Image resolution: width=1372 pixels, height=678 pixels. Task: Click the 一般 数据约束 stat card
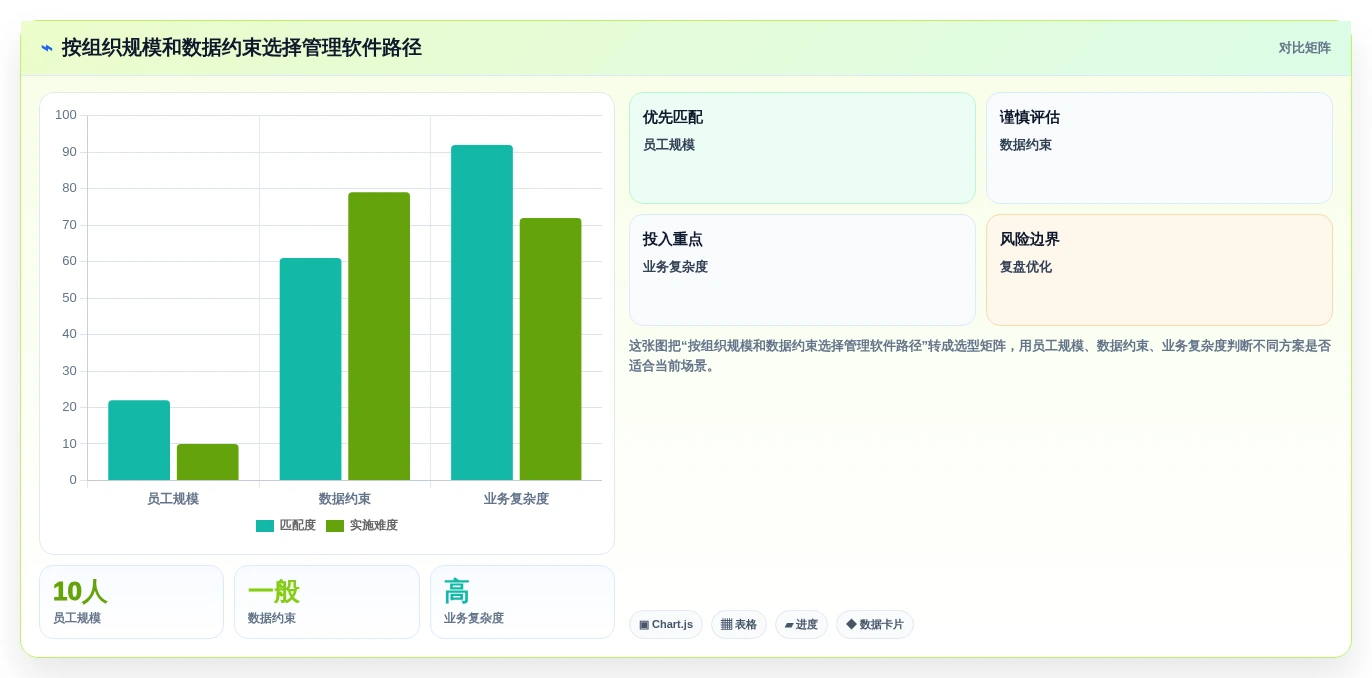click(327, 602)
